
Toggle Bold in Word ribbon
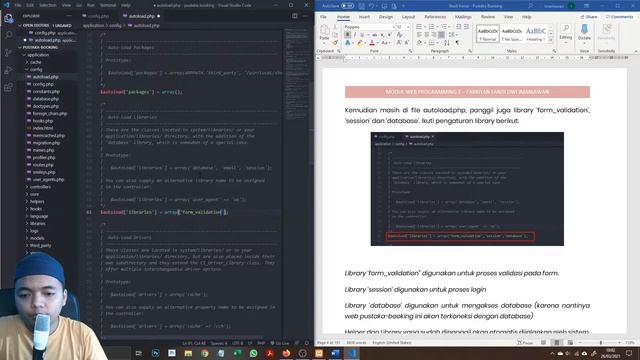pyautogui.click(x=347, y=35)
